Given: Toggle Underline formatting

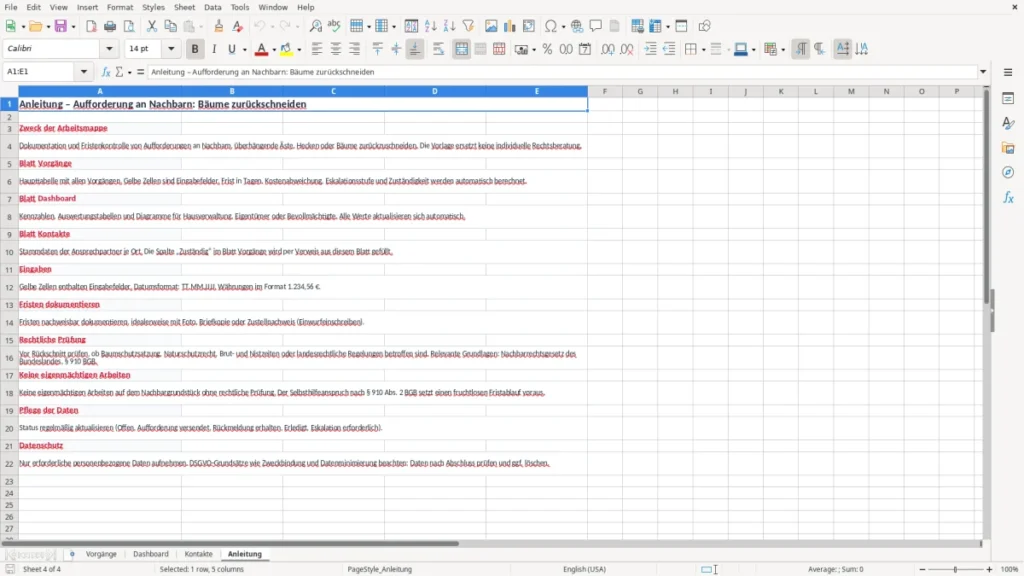Looking at the screenshot, I should 231,49.
